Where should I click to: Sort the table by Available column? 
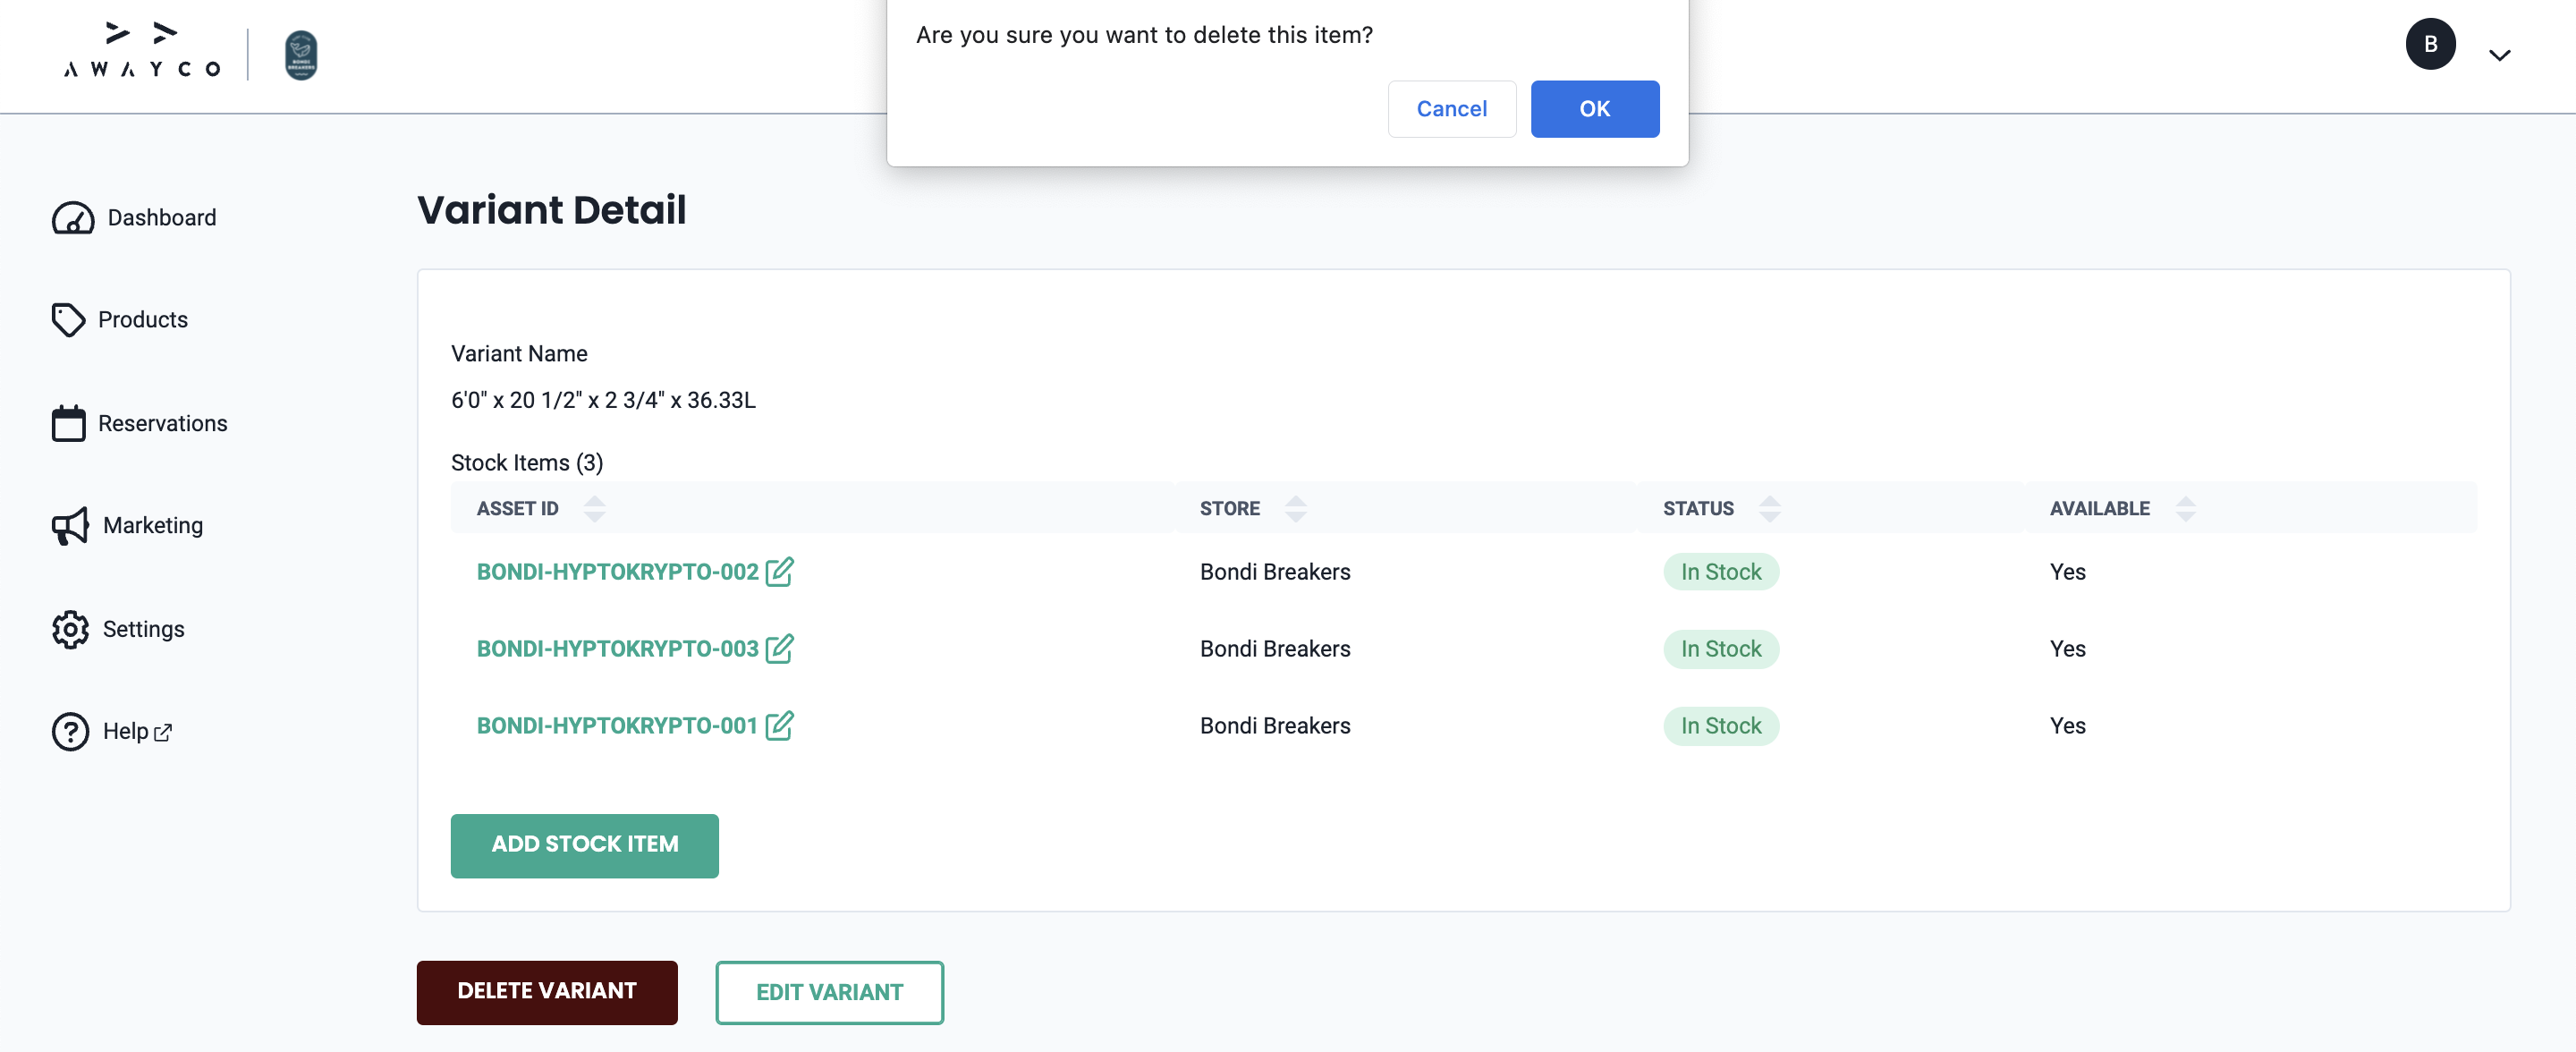[2185, 509]
